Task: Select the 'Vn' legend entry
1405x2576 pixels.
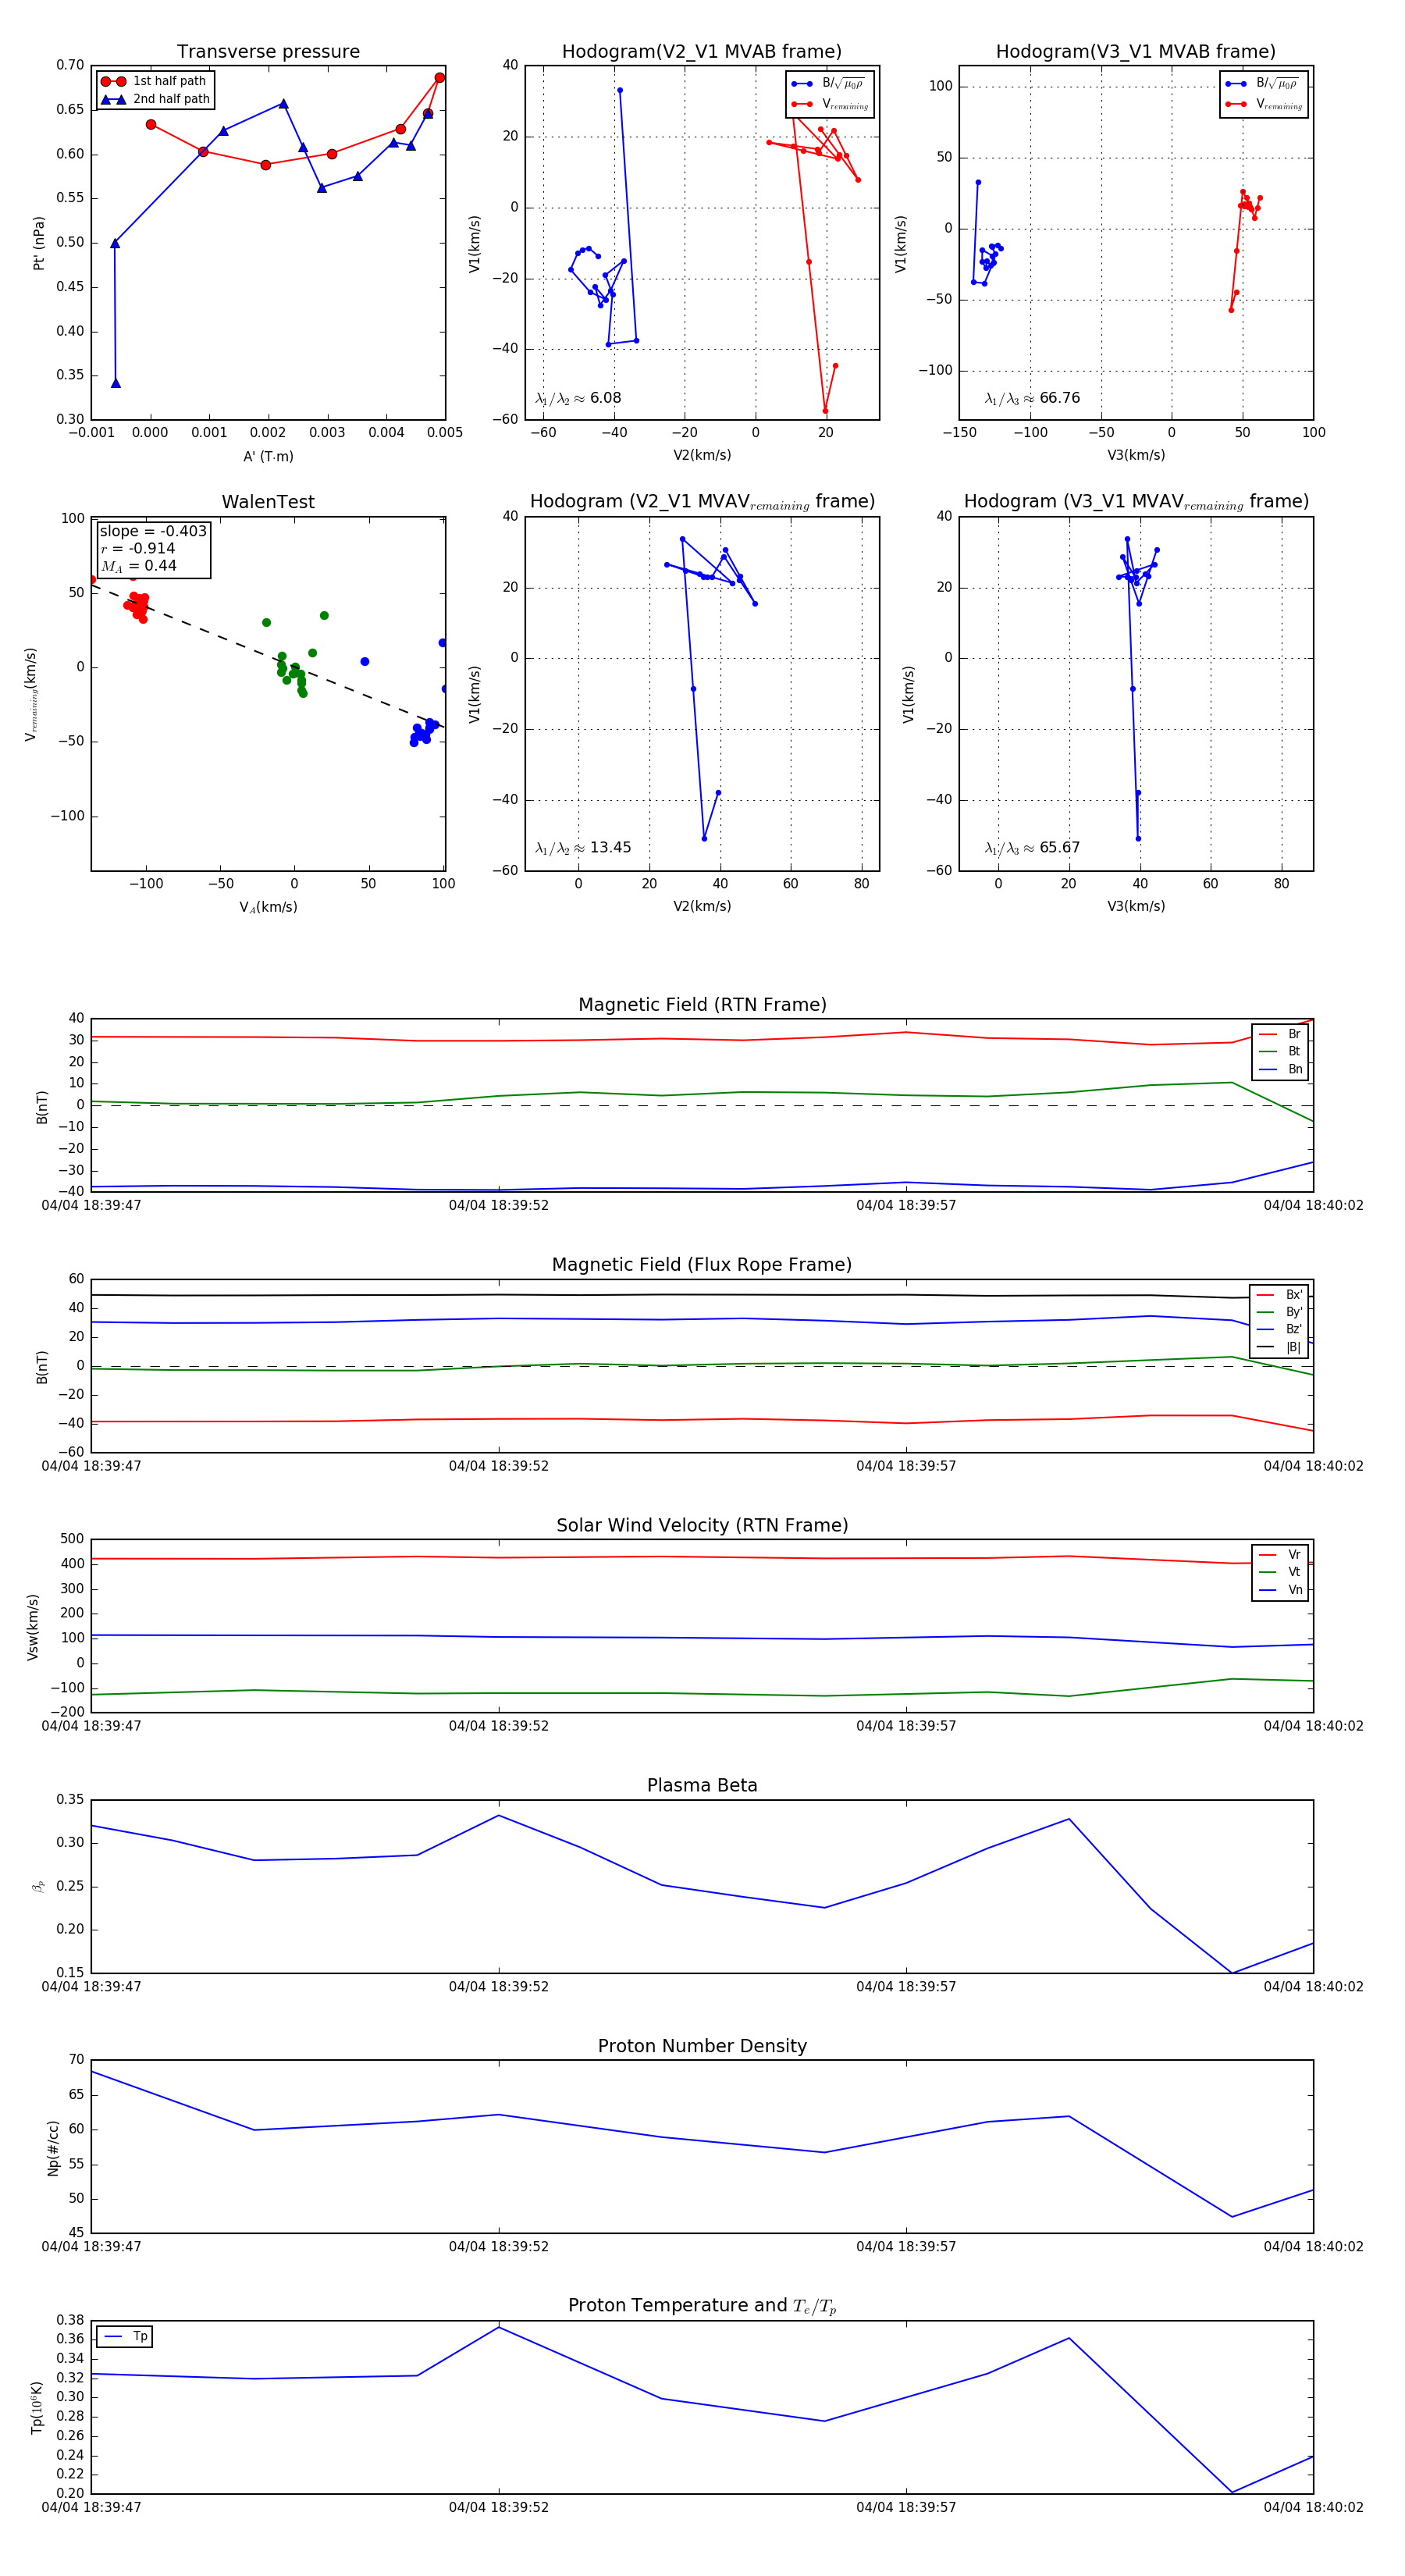Action: 1280,1590
